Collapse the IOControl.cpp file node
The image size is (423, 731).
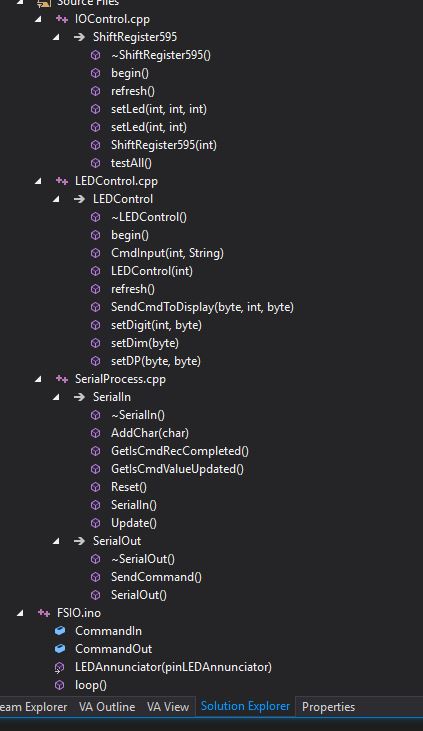coord(38,19)
